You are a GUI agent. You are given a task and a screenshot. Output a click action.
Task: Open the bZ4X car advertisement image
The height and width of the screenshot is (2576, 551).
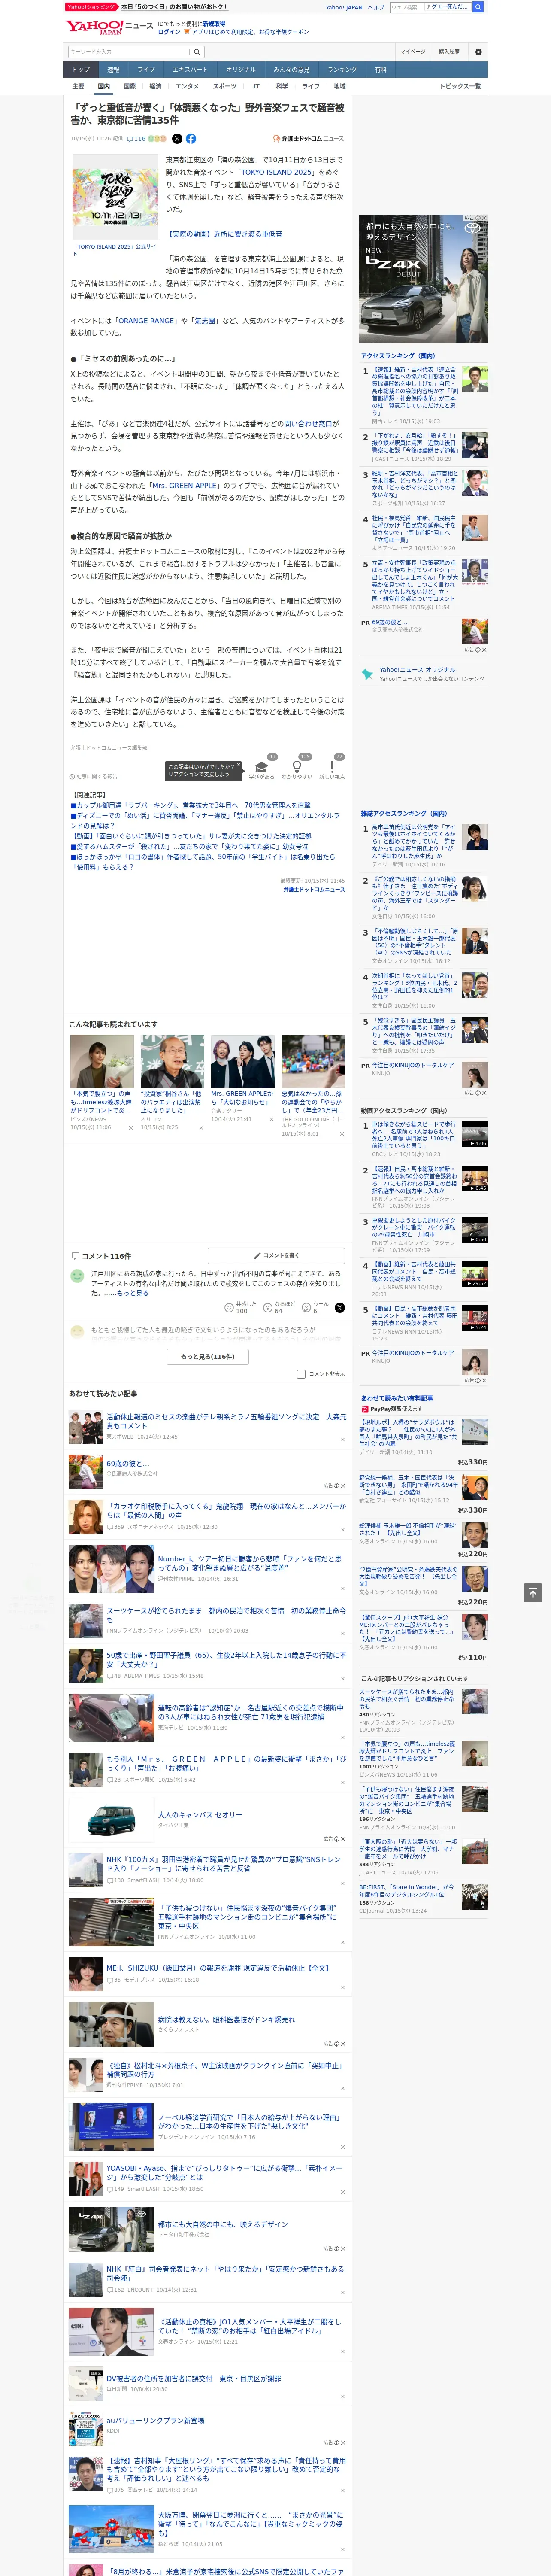[424, 279]
